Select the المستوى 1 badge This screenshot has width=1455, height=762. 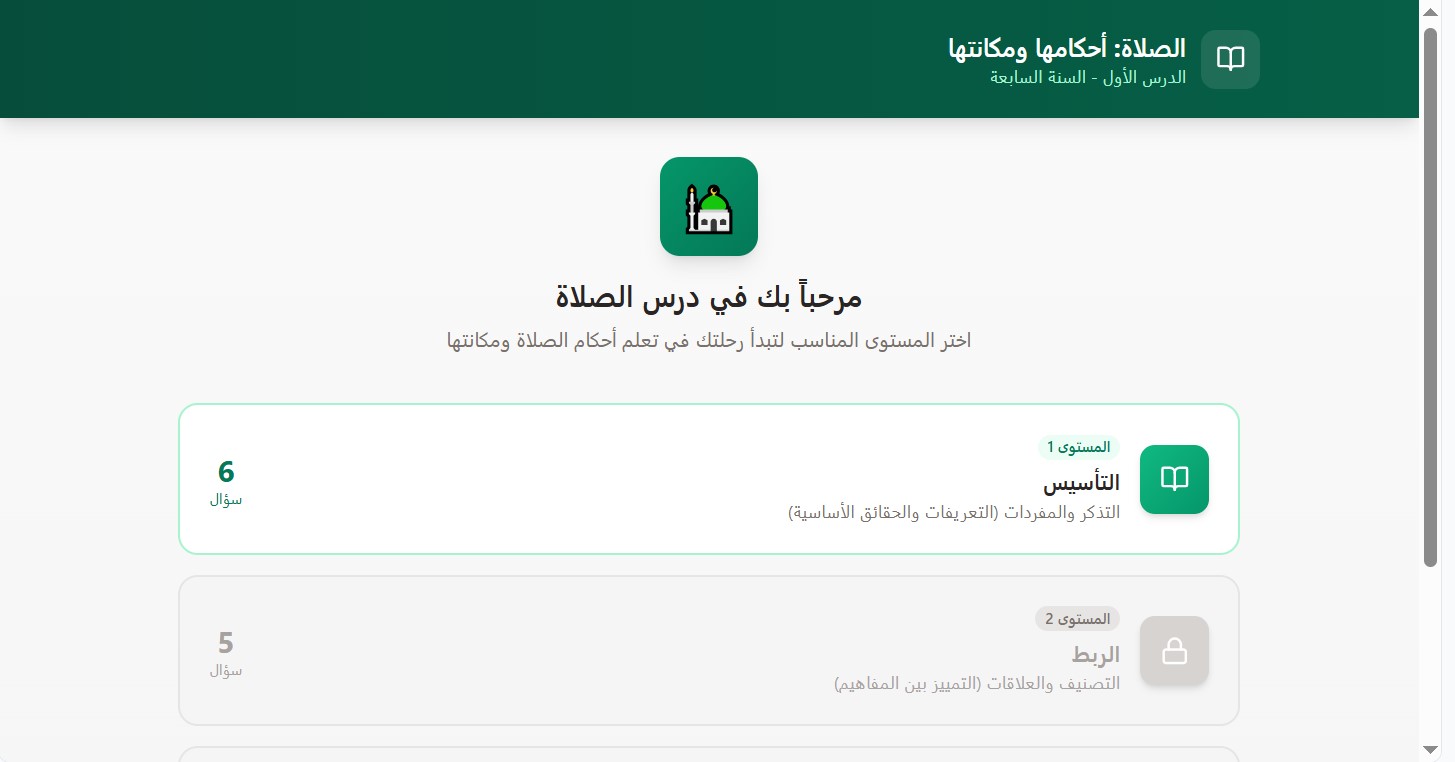point(1078,447)
